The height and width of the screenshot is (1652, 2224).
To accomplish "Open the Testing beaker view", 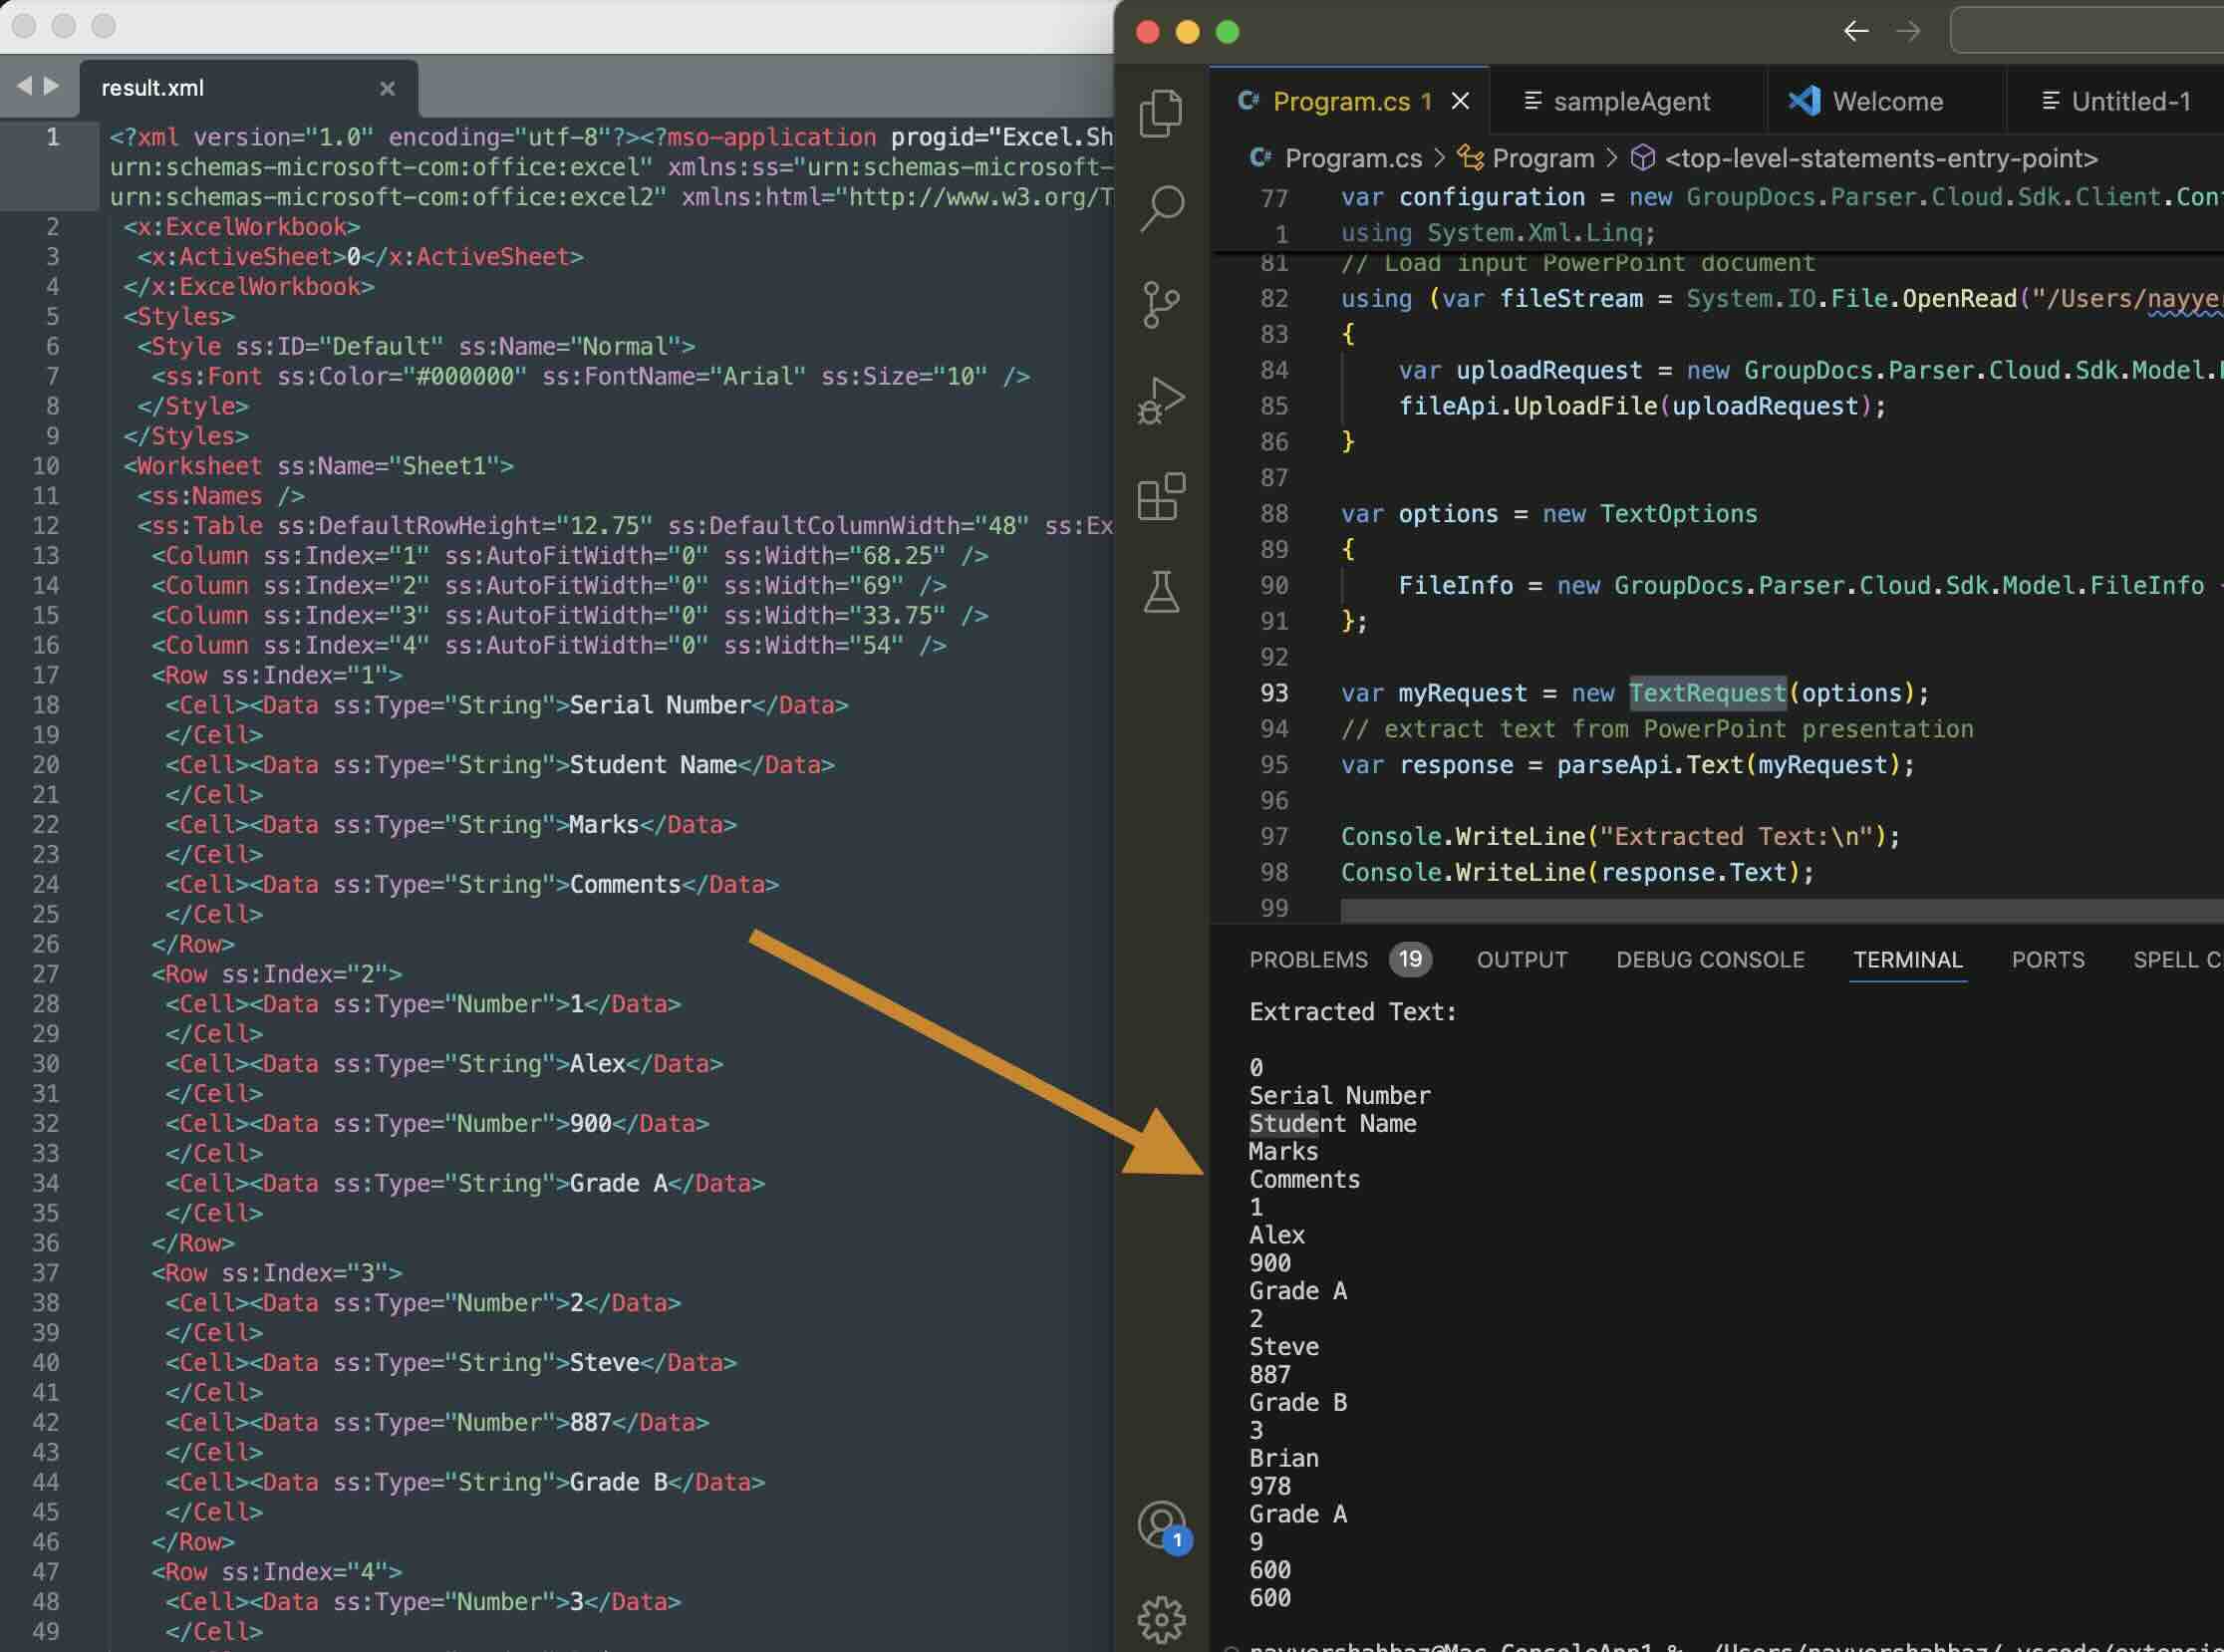I will 1160,592.
